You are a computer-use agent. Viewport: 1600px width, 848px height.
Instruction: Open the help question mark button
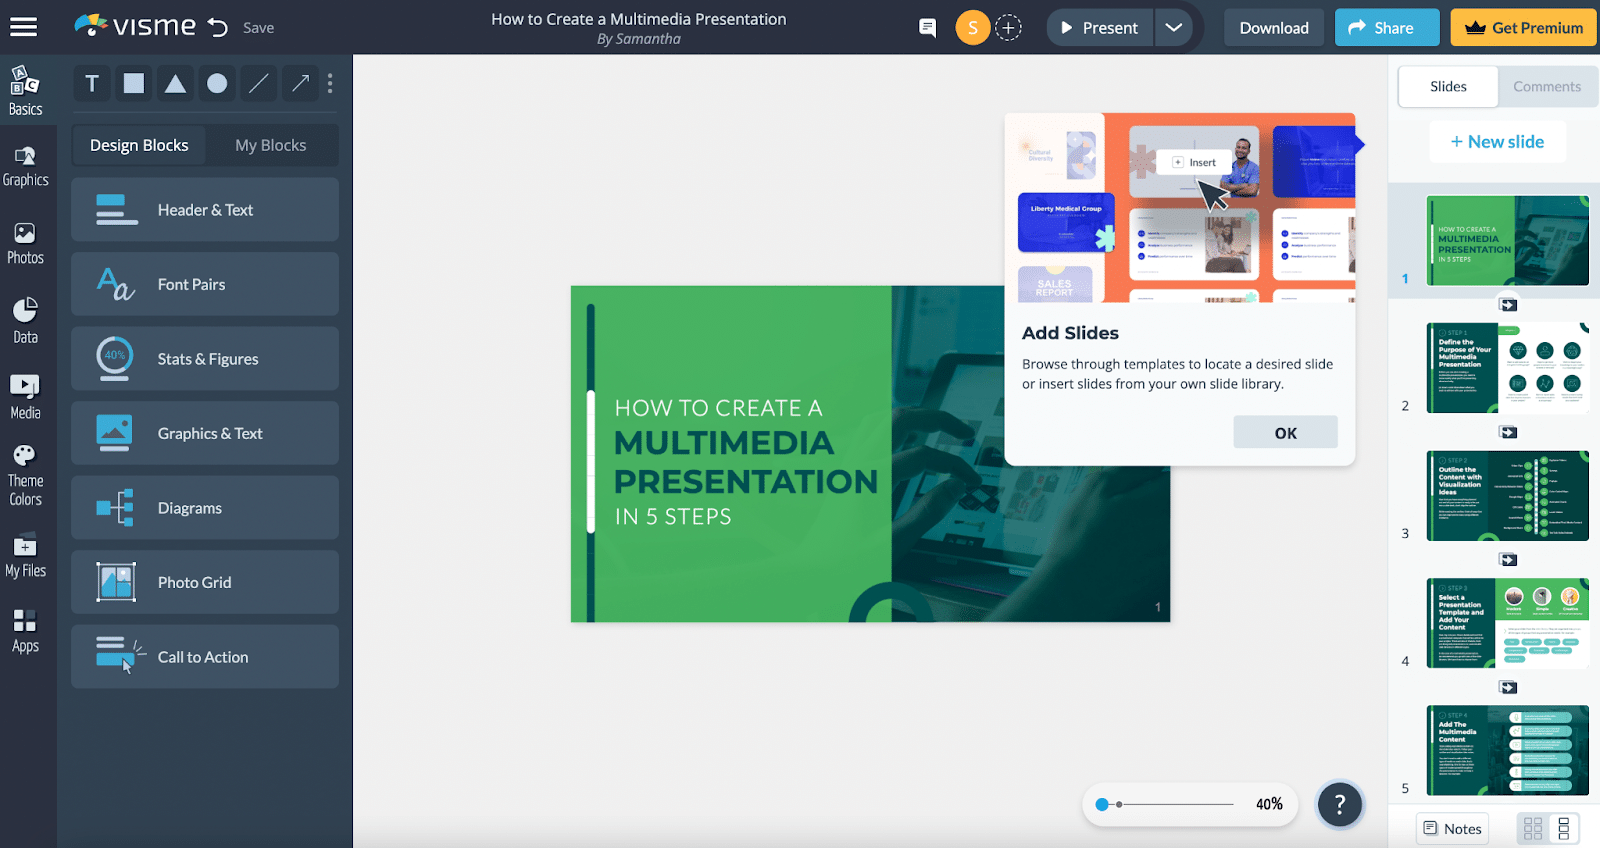pos(1339,804)
